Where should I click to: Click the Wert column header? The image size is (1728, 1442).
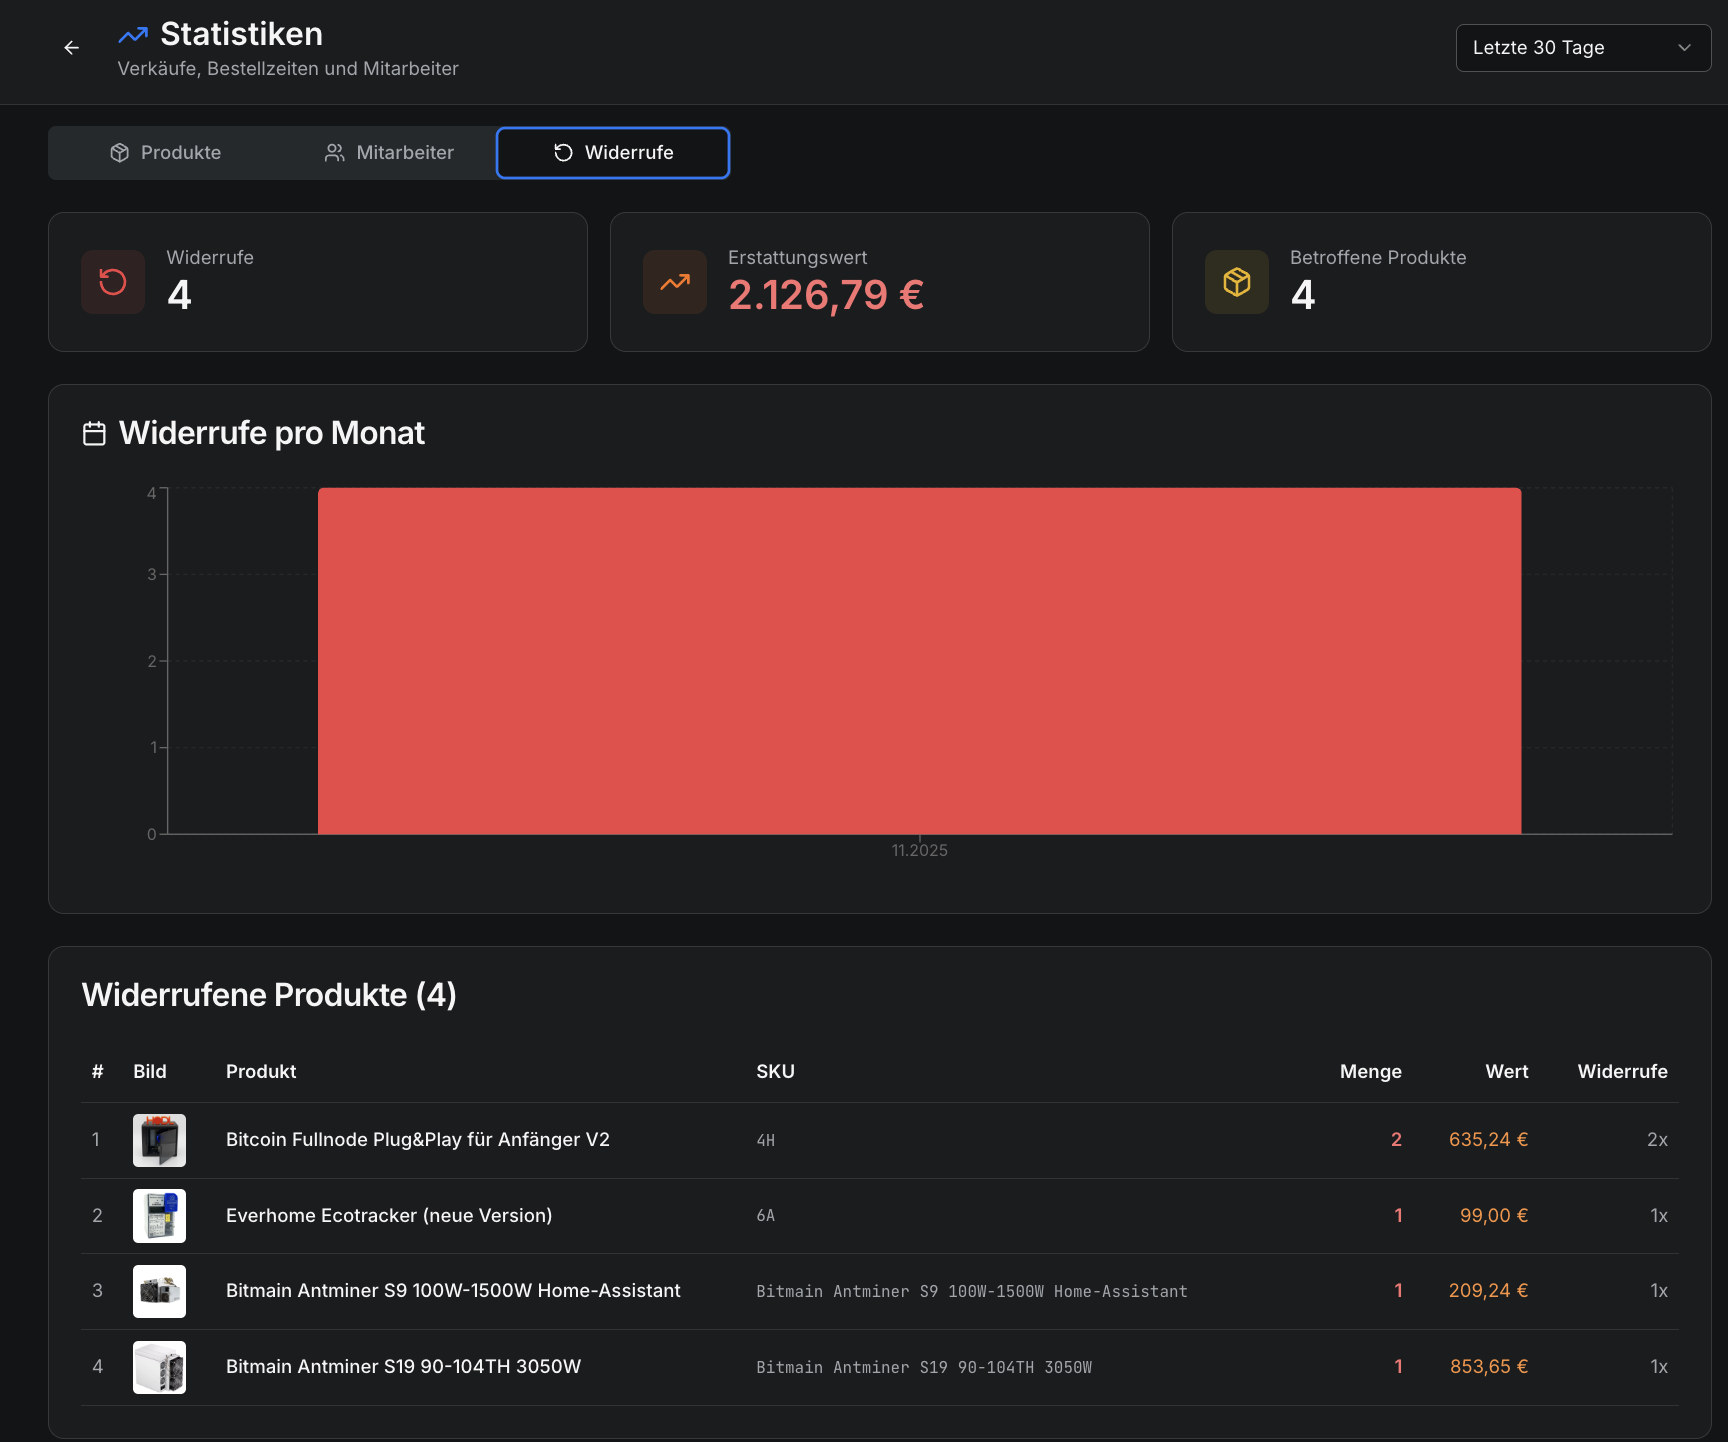(x=1506, y=1071)
